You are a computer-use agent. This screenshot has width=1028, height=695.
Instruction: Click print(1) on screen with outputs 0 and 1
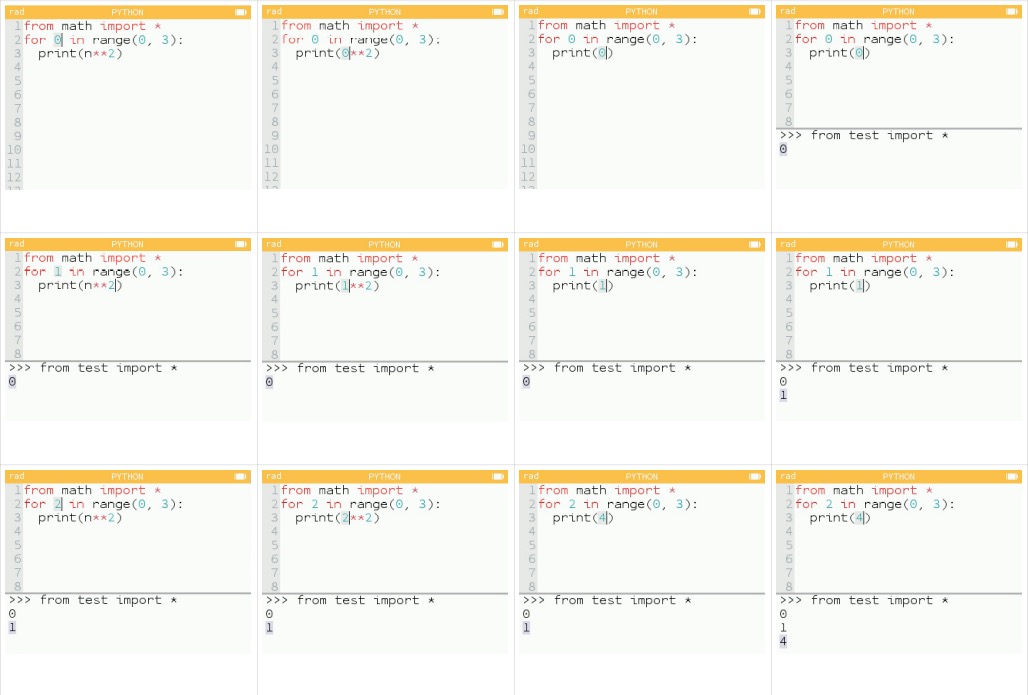839,285
